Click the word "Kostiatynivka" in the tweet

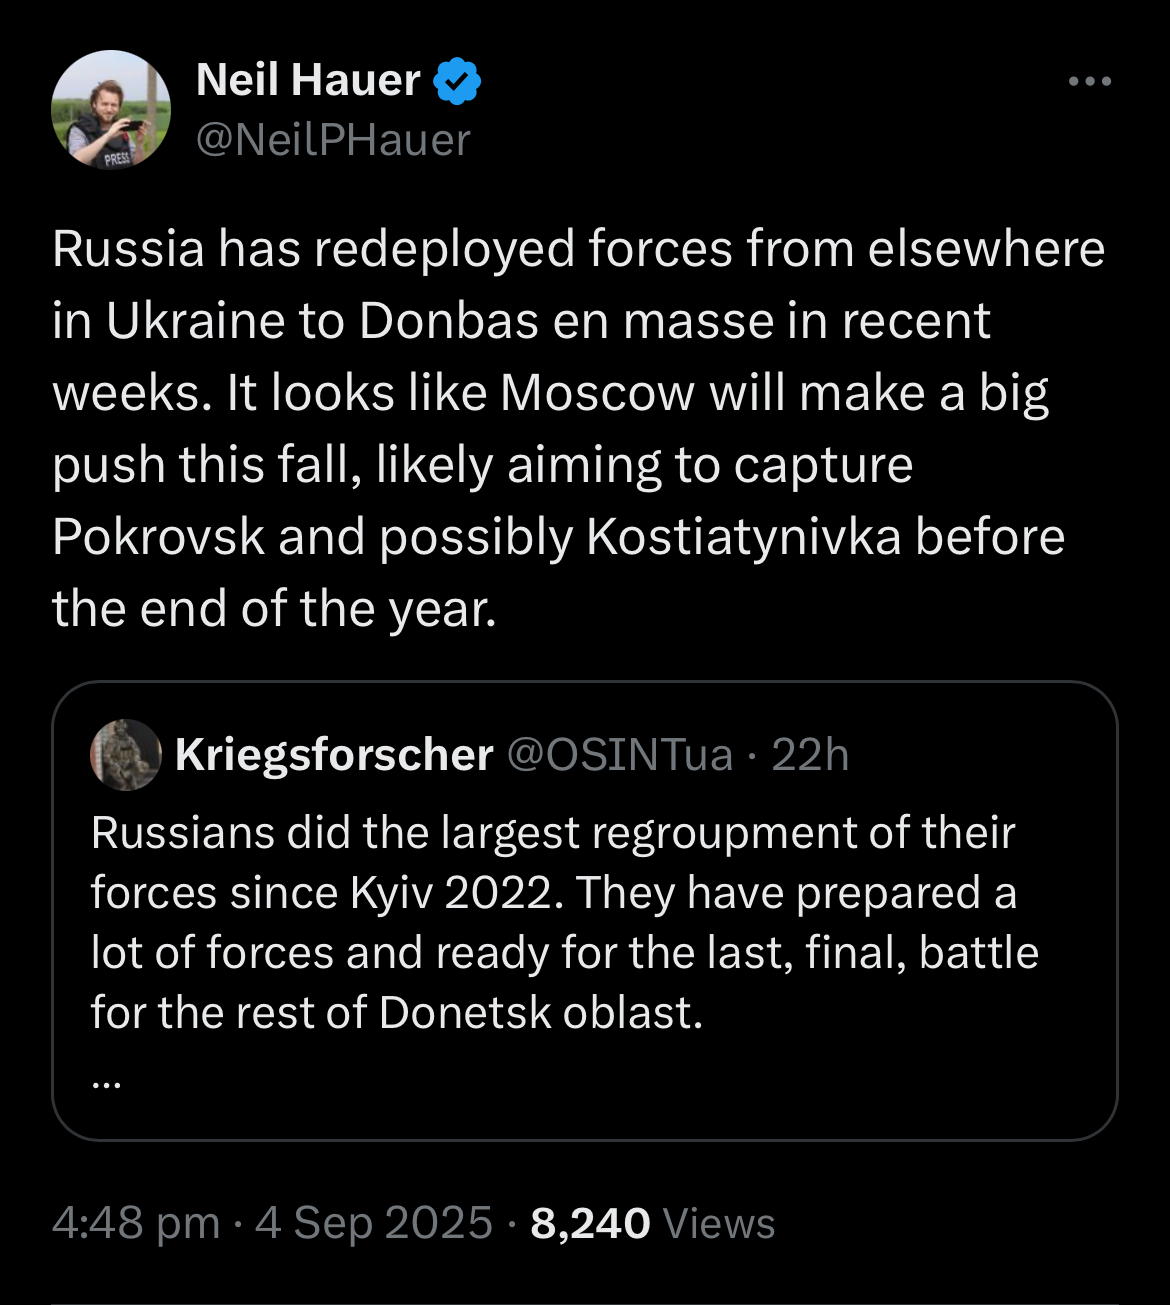(x=743, y=537)
